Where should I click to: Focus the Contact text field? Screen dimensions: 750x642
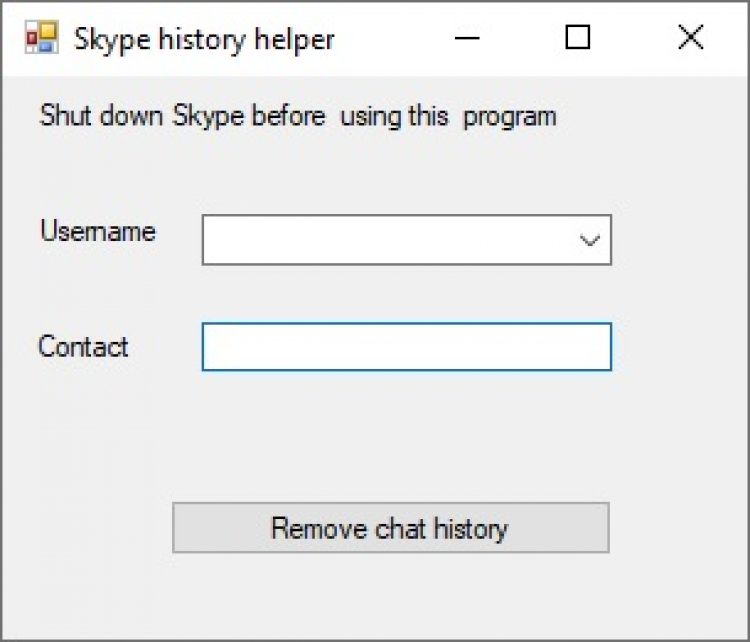tap(406, 347)
